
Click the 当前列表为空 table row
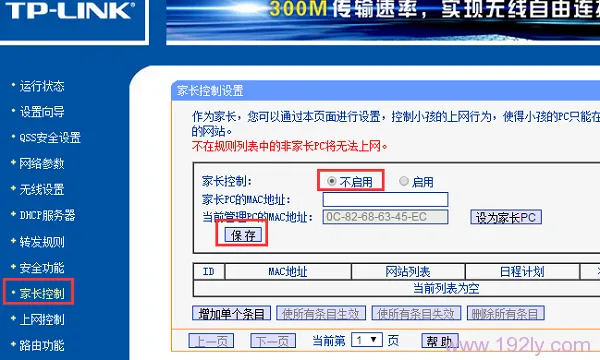pos(397,288)
